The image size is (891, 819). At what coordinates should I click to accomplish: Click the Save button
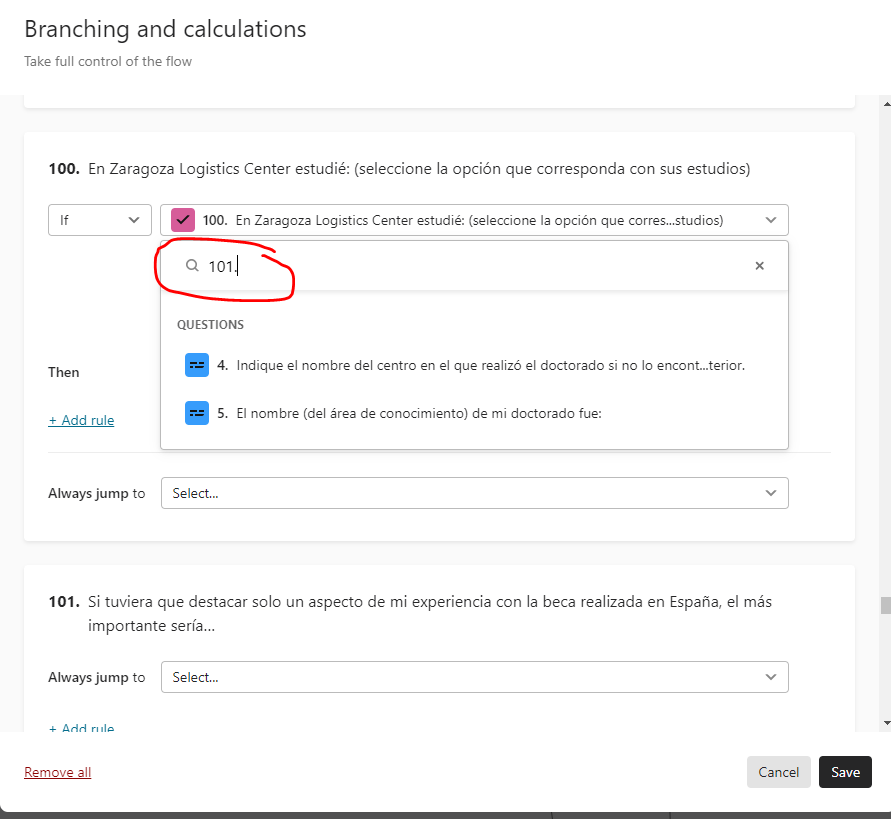click(x=845, y=772)
